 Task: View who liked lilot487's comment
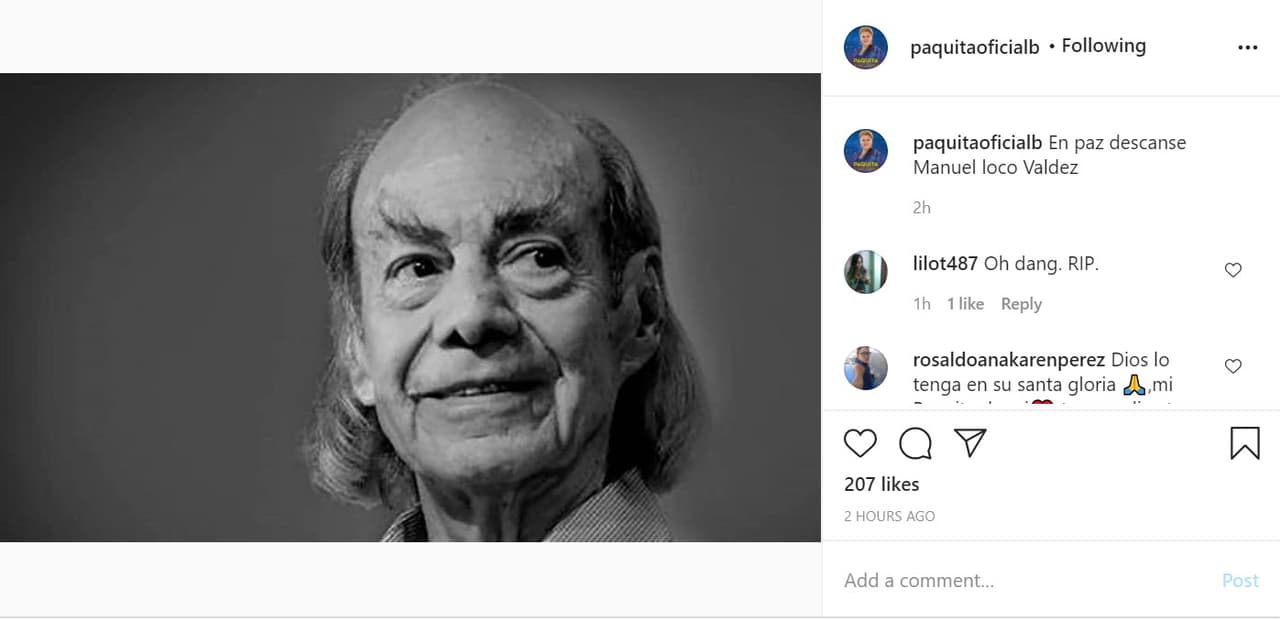[965, 304]
